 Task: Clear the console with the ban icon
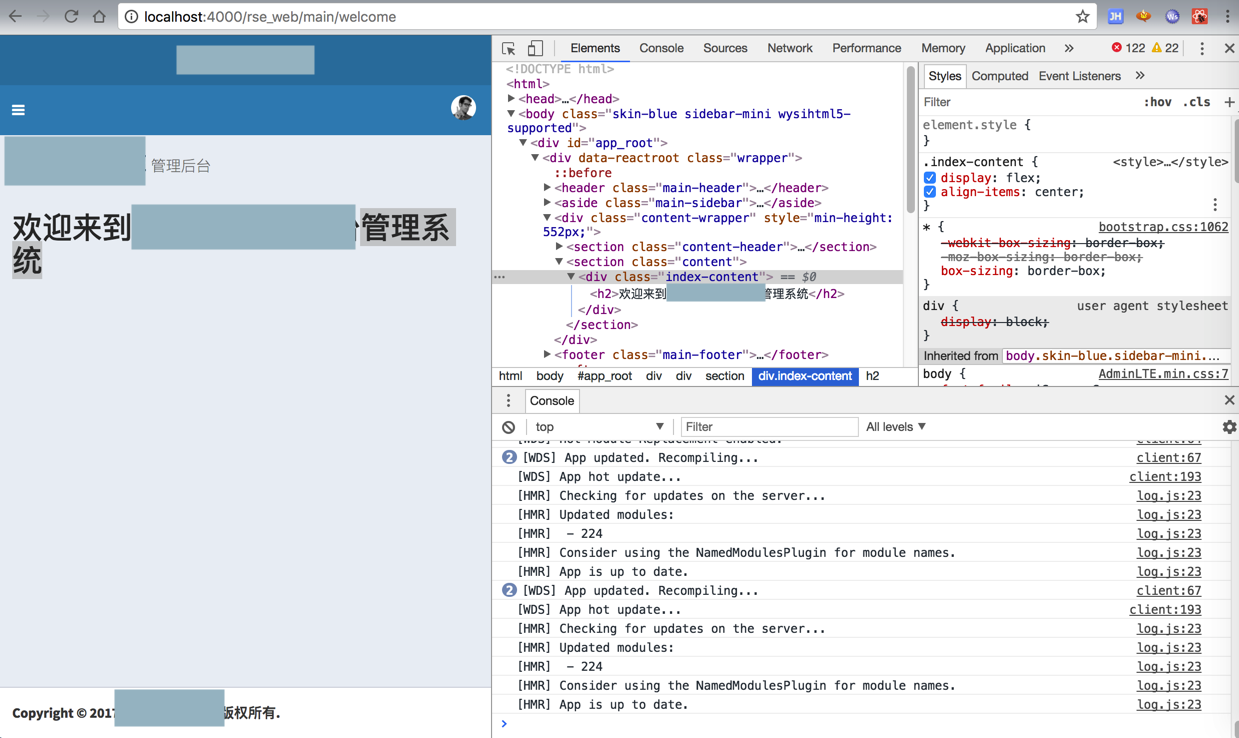point(508,427)
